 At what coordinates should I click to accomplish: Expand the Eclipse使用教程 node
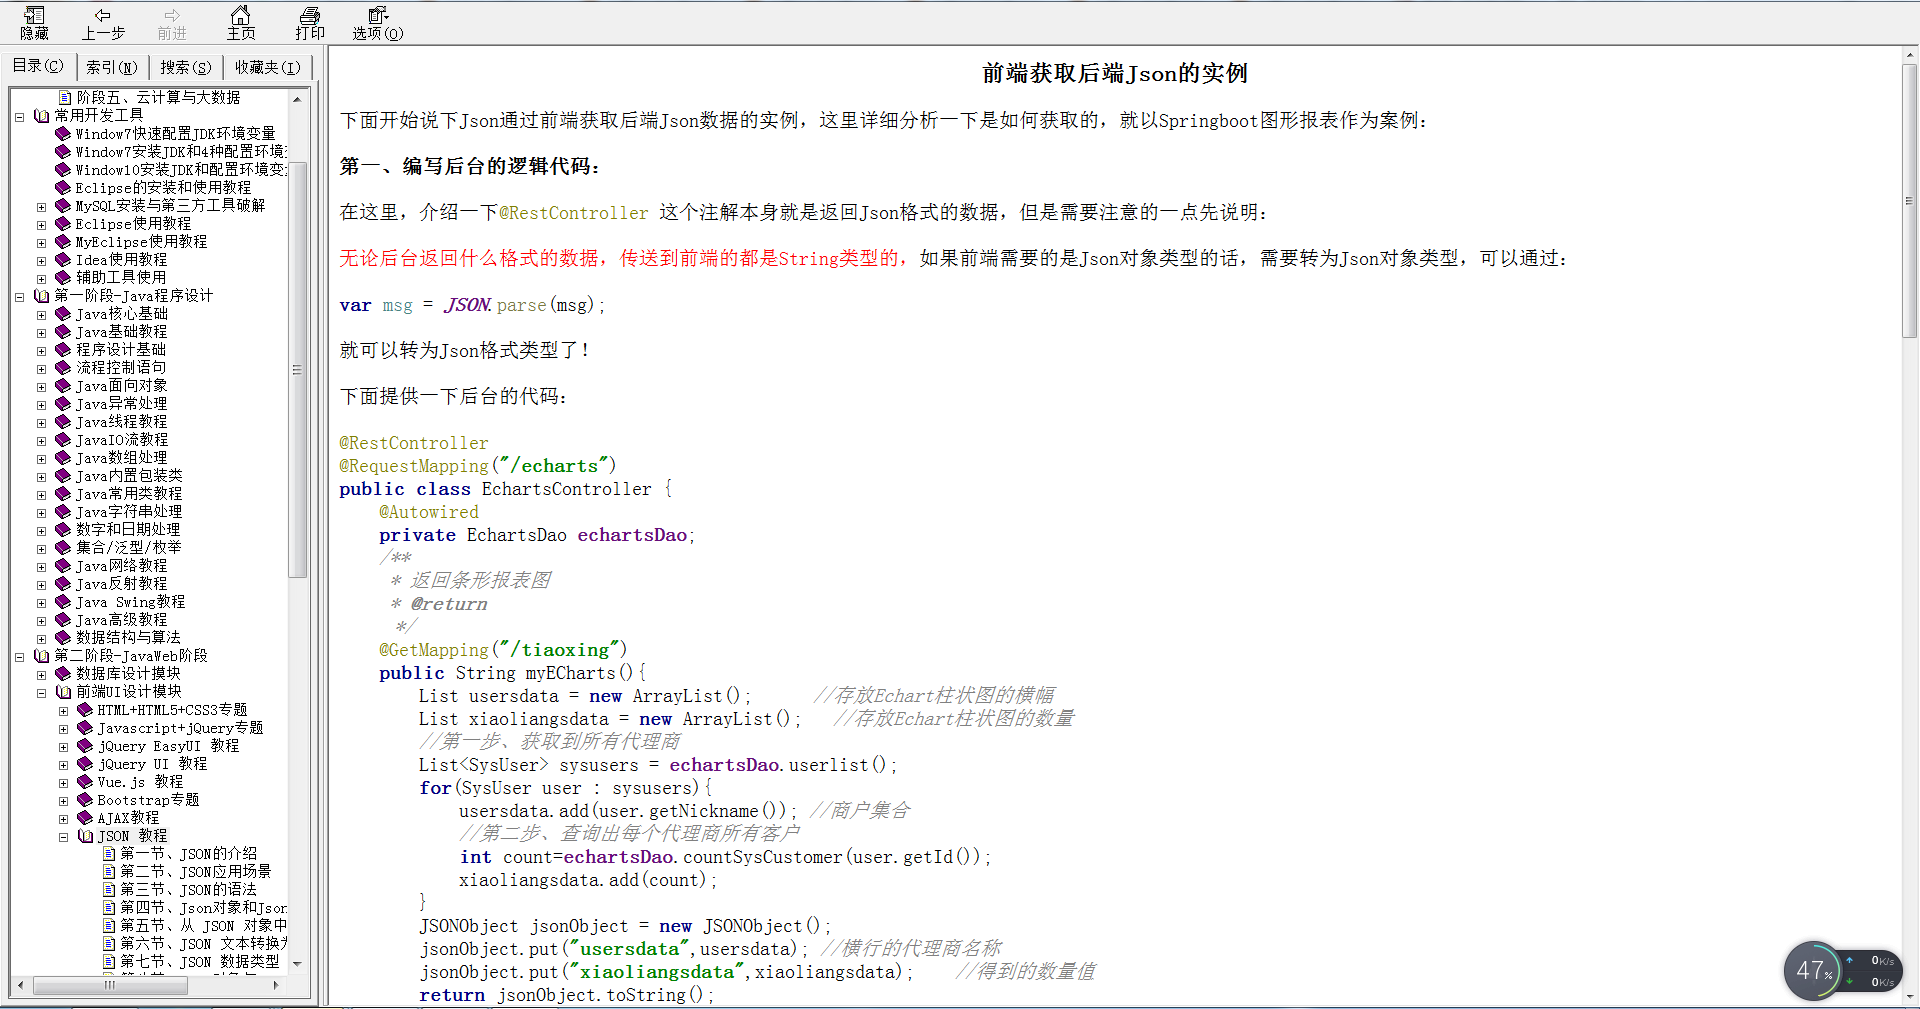(41, 224)
